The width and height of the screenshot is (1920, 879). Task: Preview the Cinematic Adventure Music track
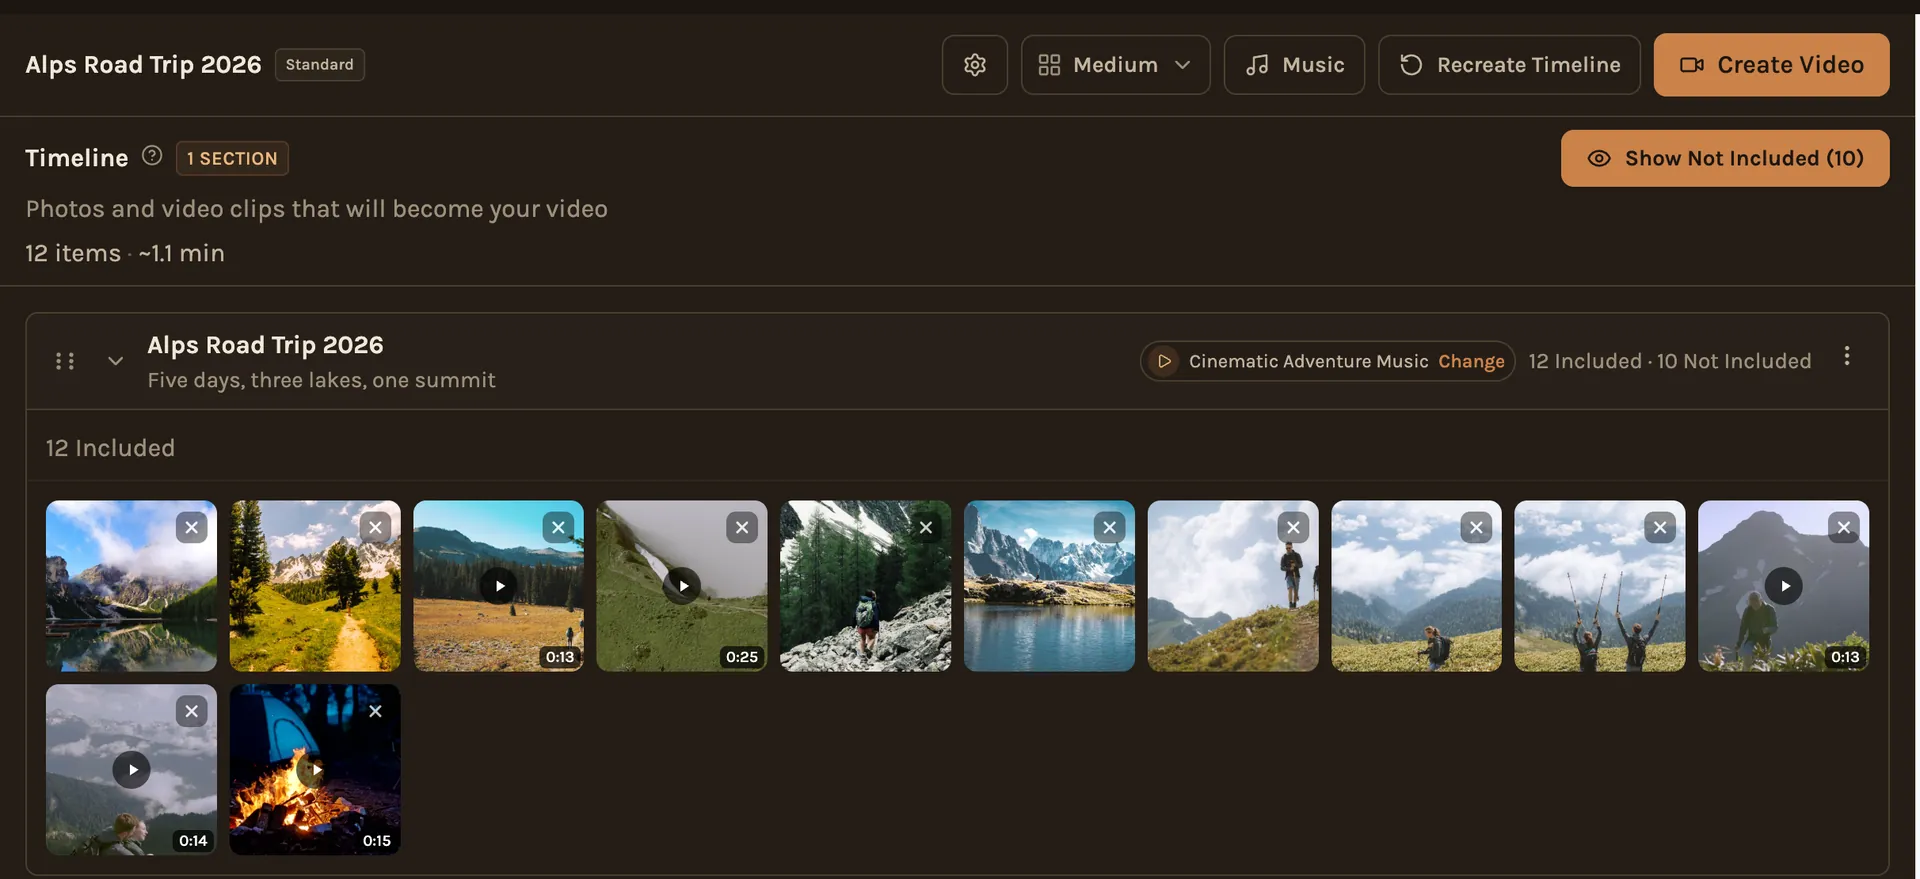[x=1164, y=361]
